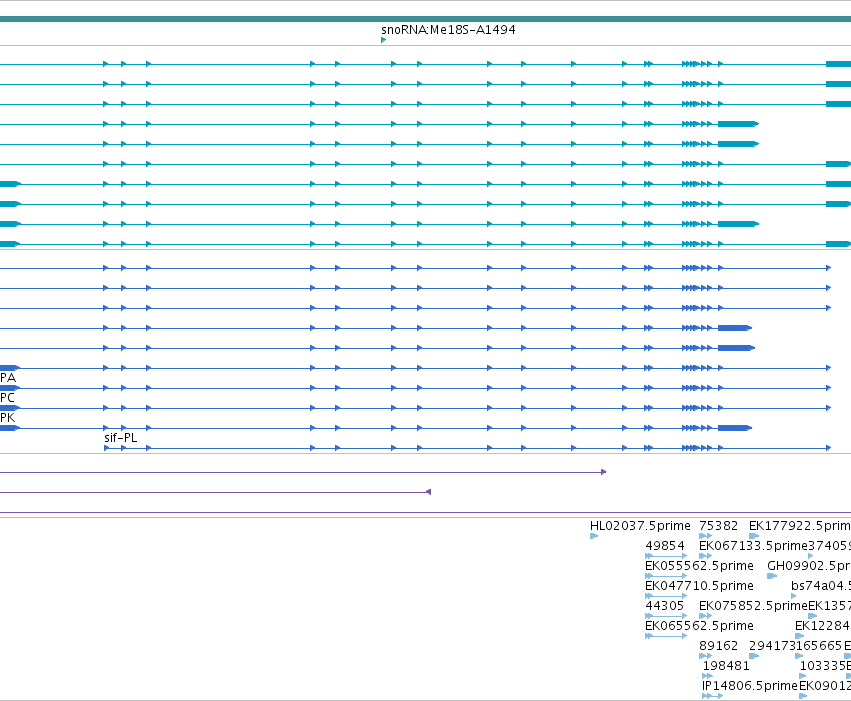Select the small snoRNA arrow glyph under snoRNA:Me18S-A1494

(384, 40)
